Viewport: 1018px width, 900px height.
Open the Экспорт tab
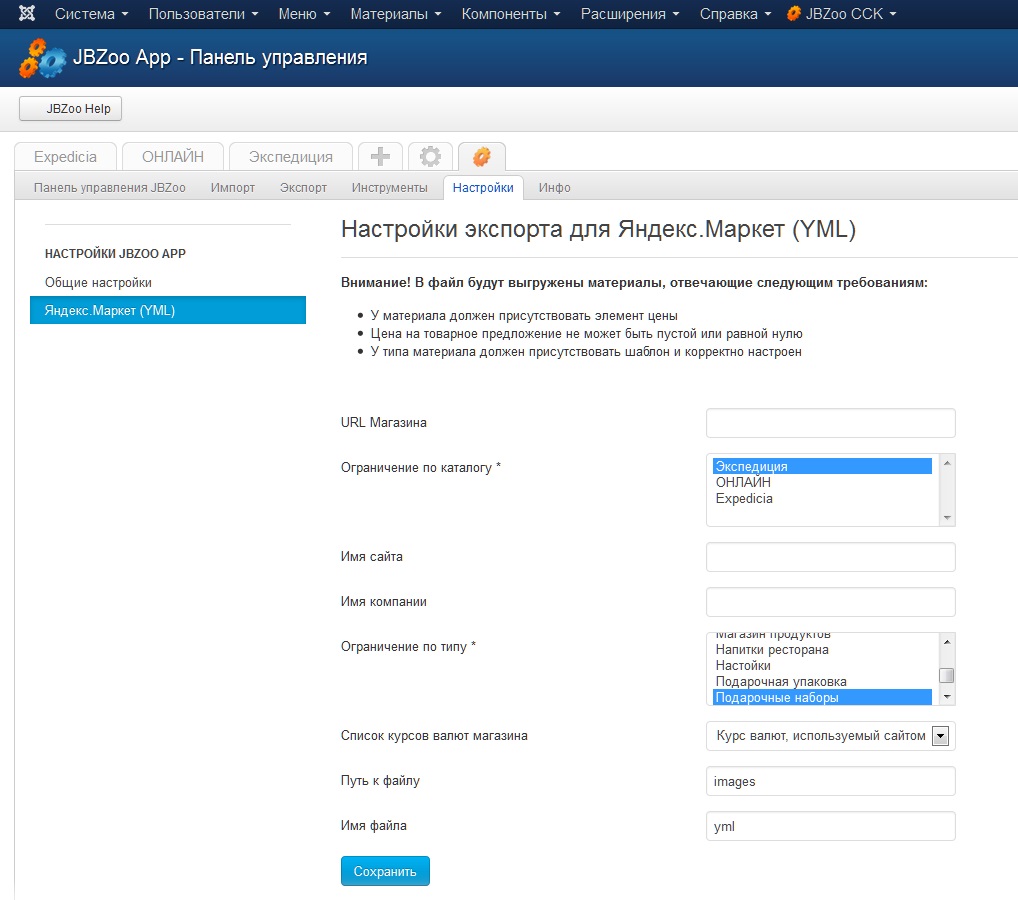tap(303, 188)
